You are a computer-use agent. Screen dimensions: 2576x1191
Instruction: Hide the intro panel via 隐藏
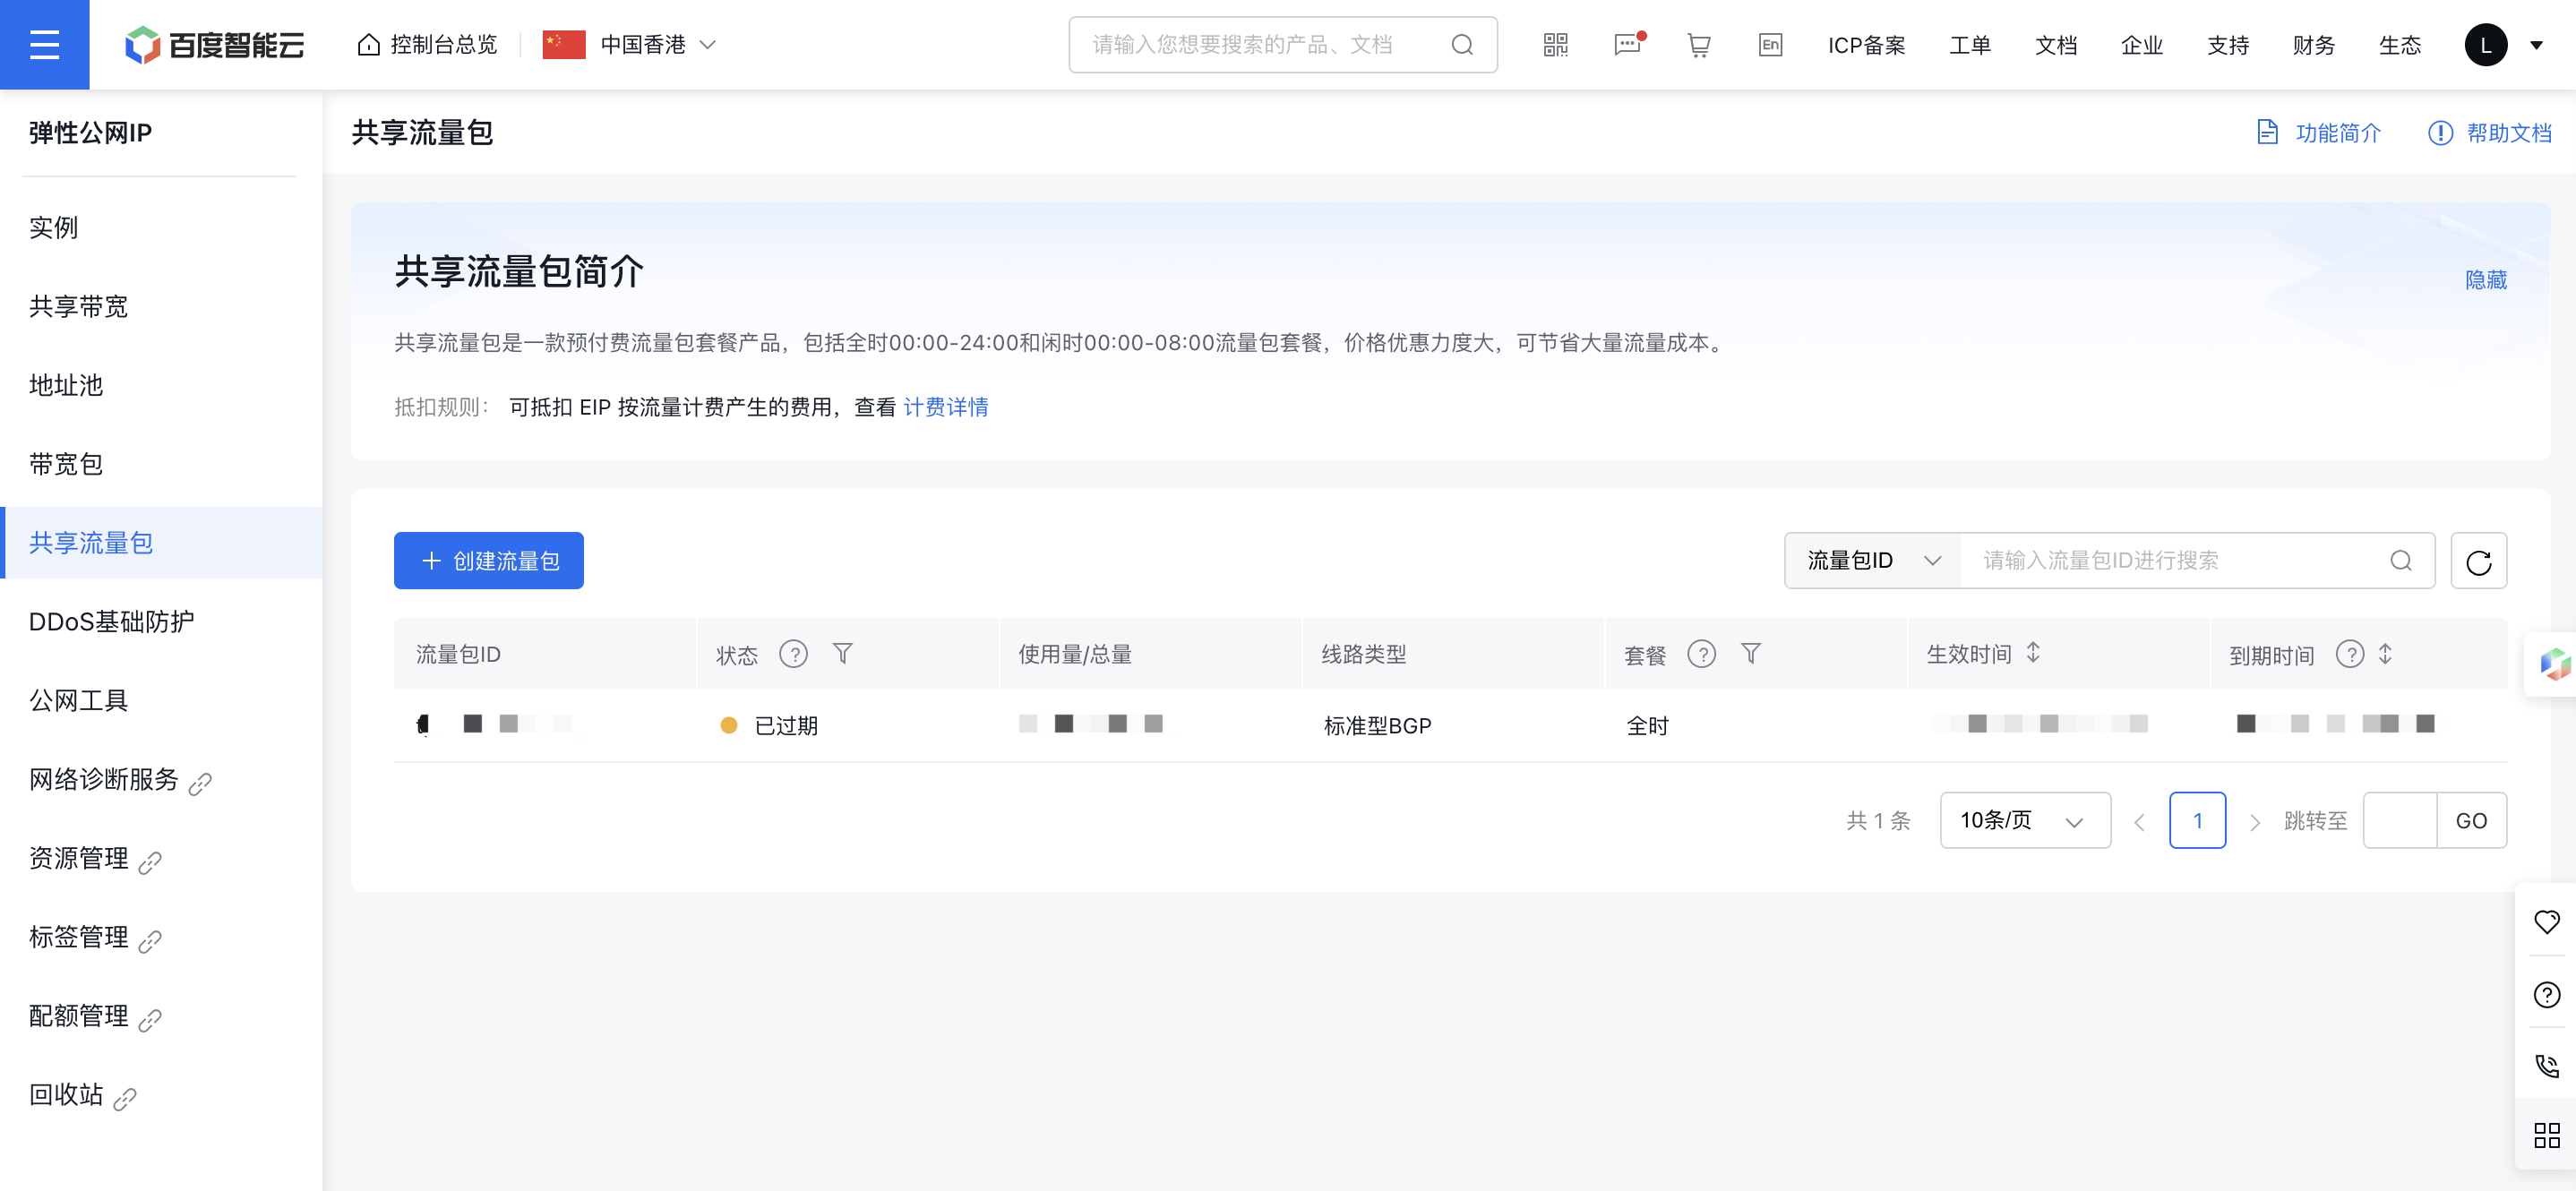click(x=2485, y=280)
